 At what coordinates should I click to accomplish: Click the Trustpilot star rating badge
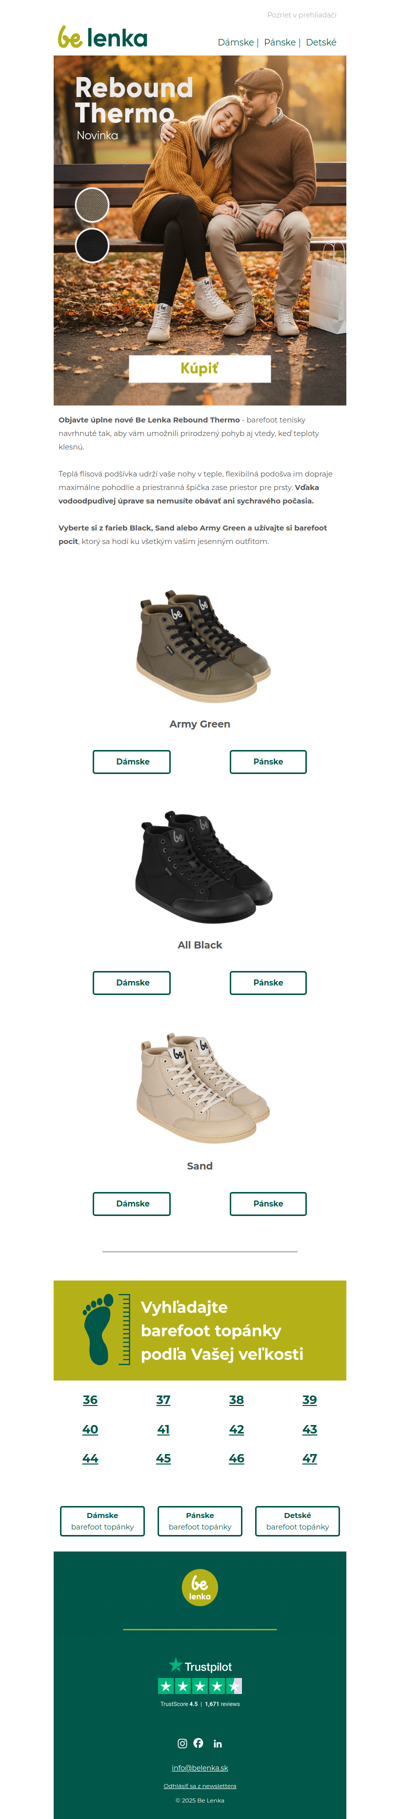point(200,1686)
